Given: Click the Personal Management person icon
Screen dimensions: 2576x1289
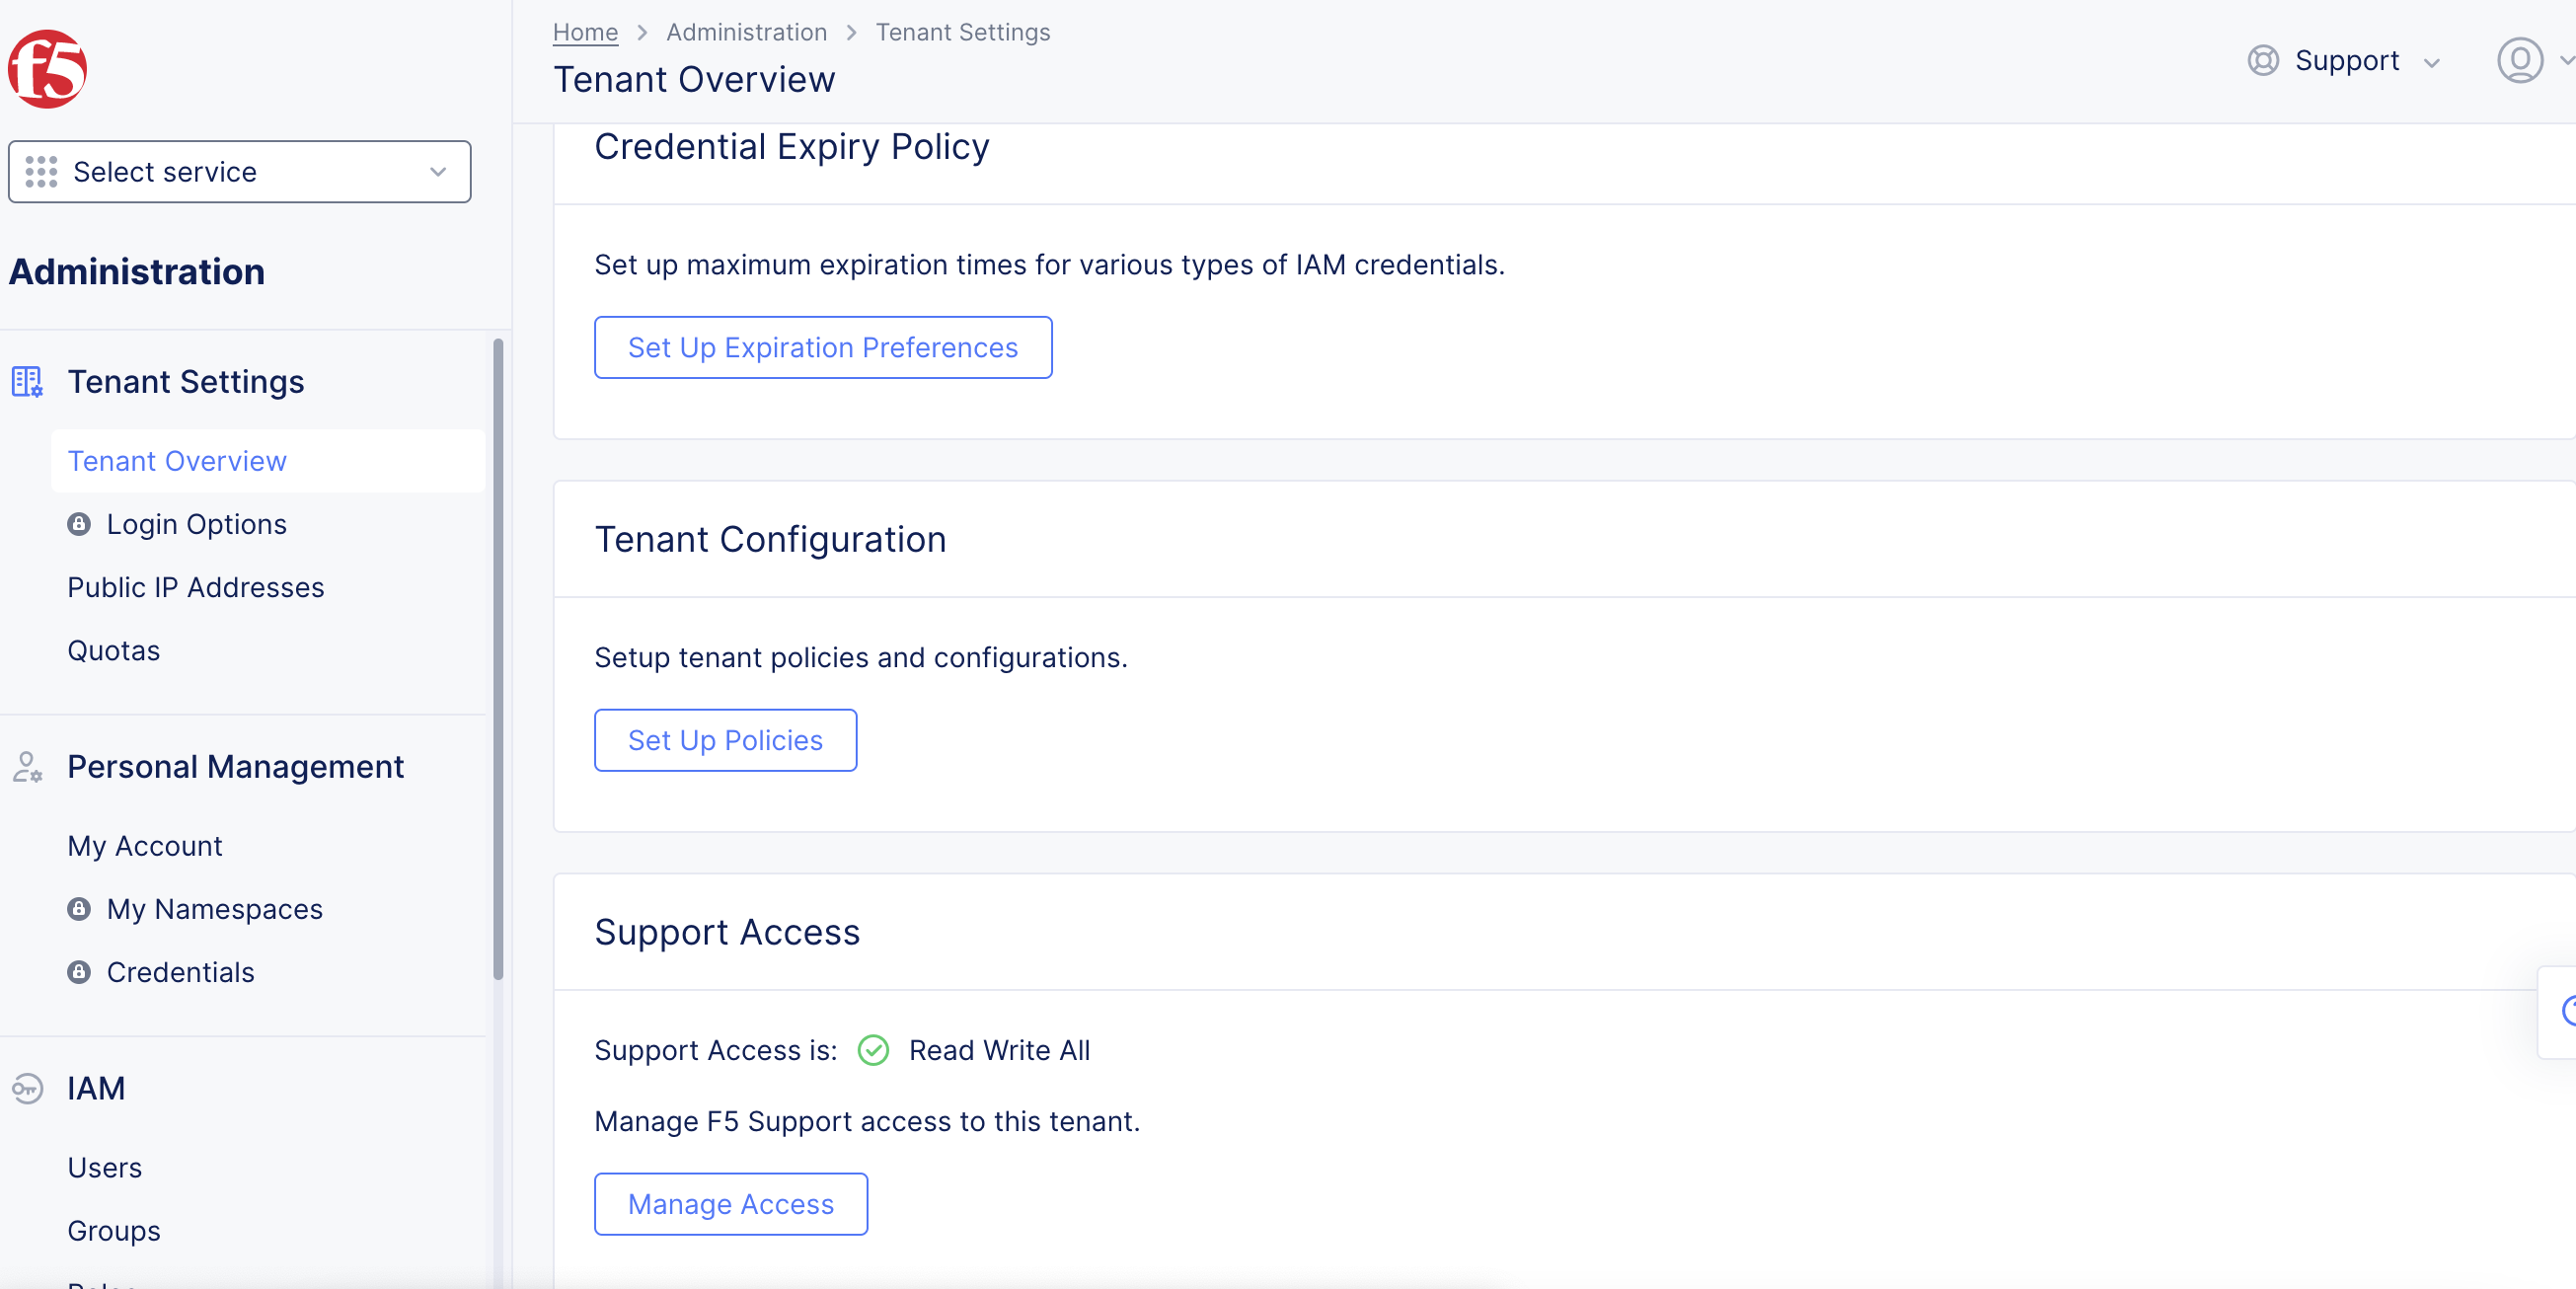Looking at the screenshot, I should click(x=27, y=767).
